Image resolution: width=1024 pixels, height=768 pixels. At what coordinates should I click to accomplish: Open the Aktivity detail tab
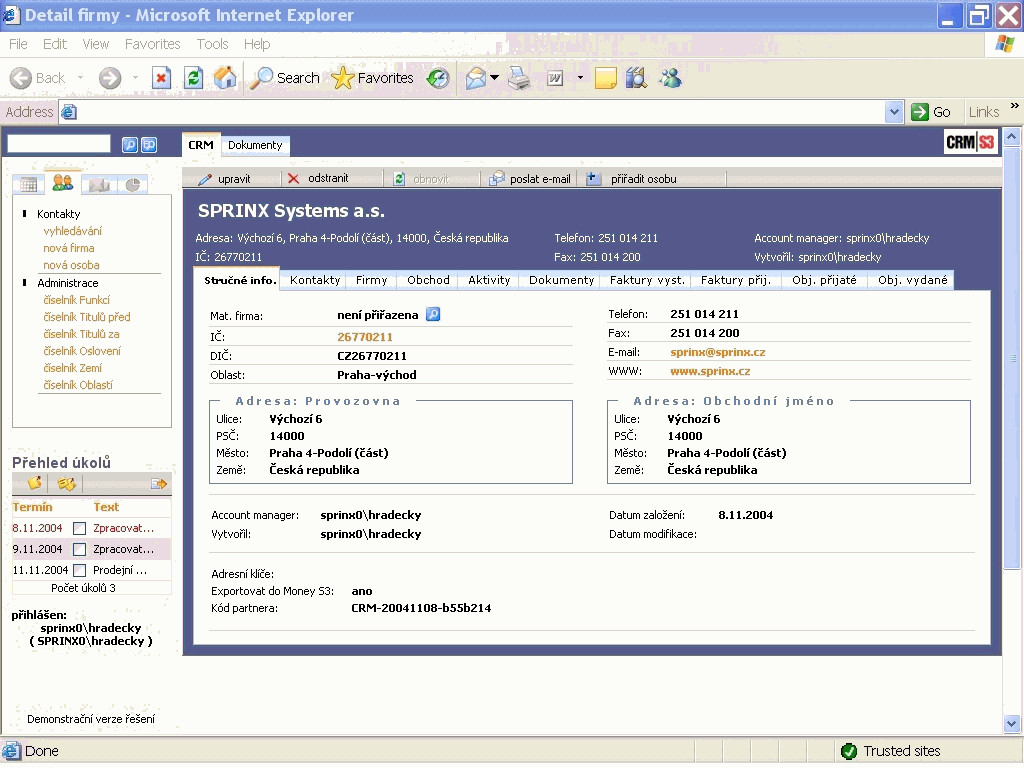click(488, 280)
